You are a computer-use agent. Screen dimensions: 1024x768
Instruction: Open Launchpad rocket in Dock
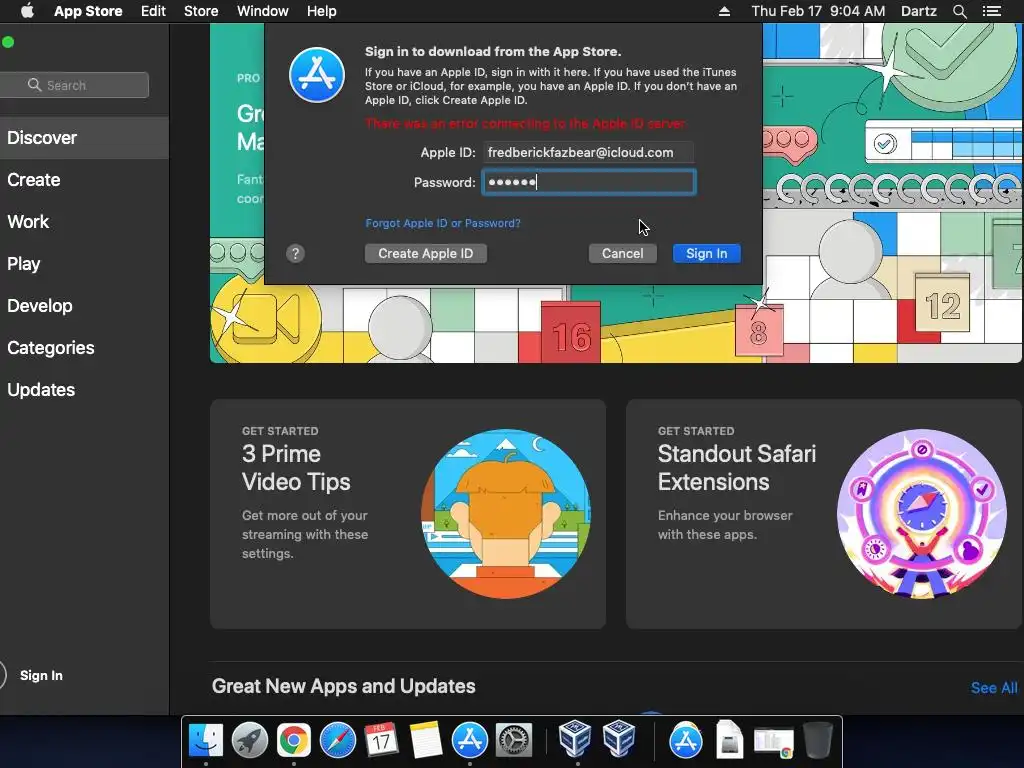(x=249, y=741)
